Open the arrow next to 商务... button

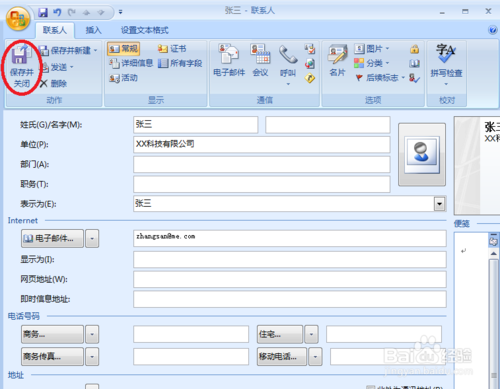[x=92, y=334]
